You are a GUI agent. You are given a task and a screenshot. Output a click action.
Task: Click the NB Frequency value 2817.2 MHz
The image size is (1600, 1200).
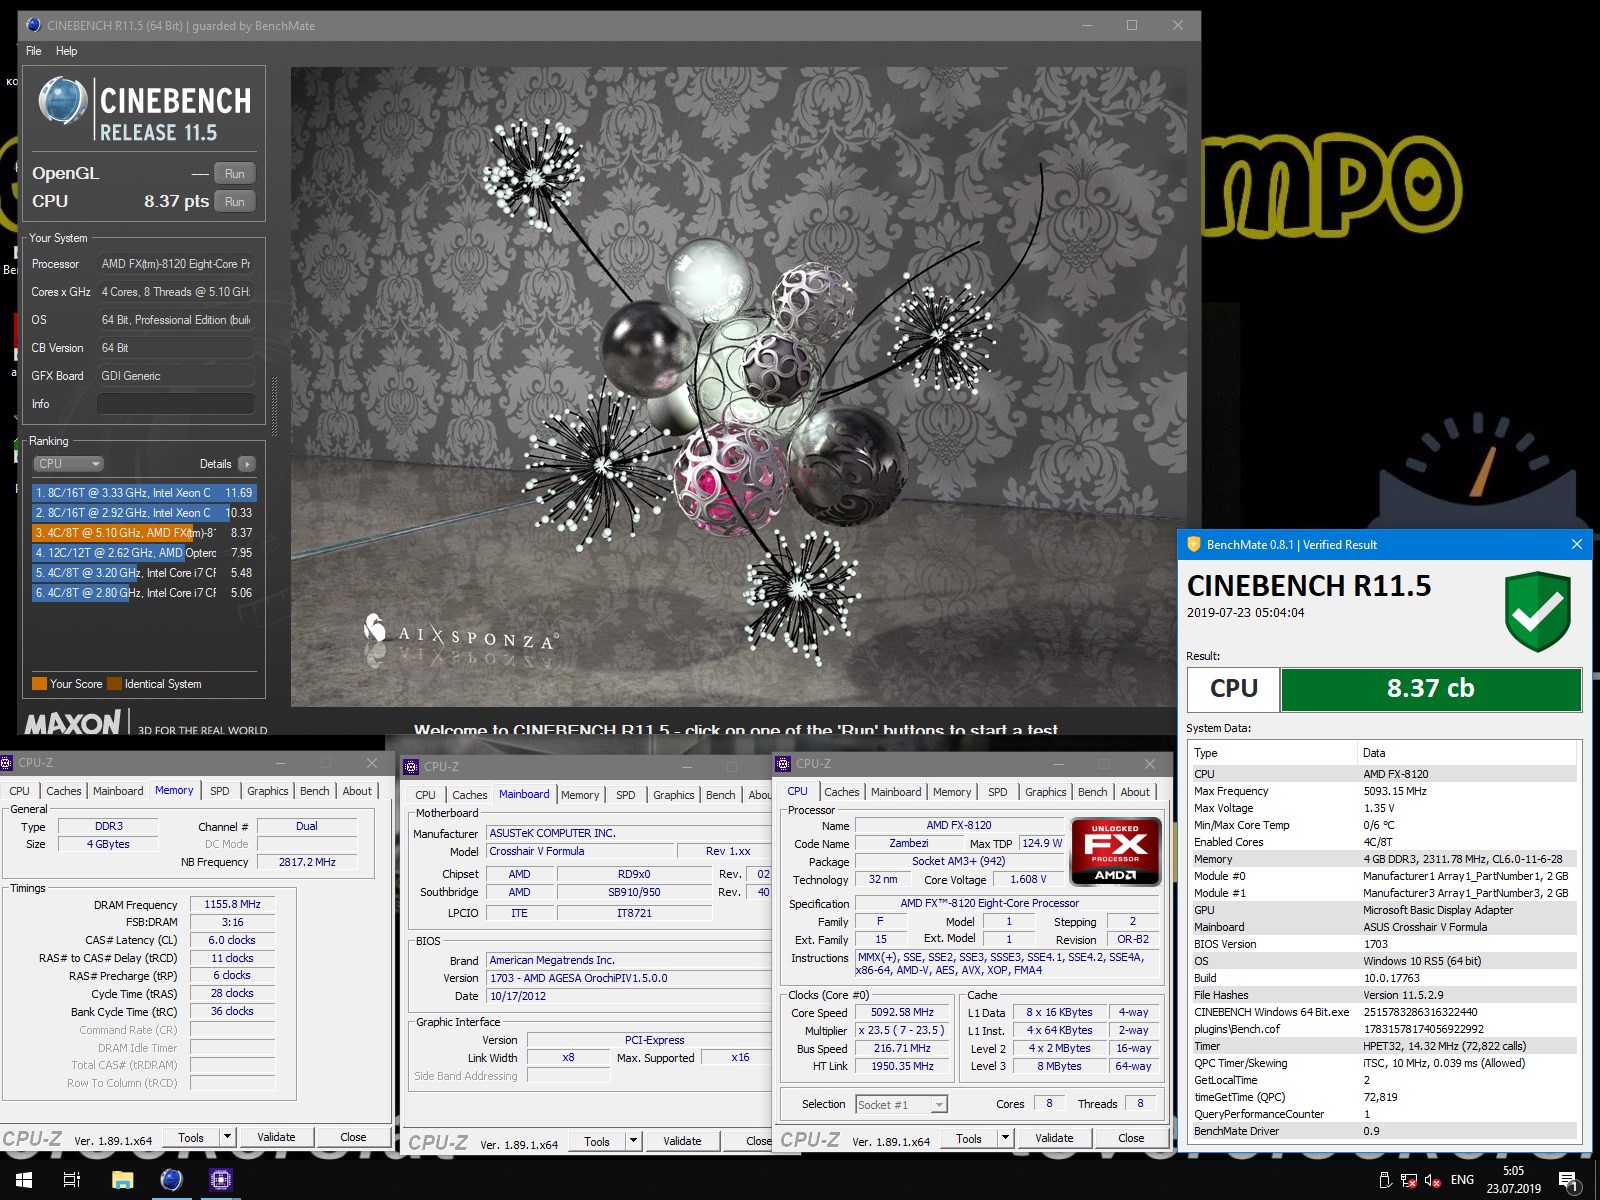(x=307, y=862)
